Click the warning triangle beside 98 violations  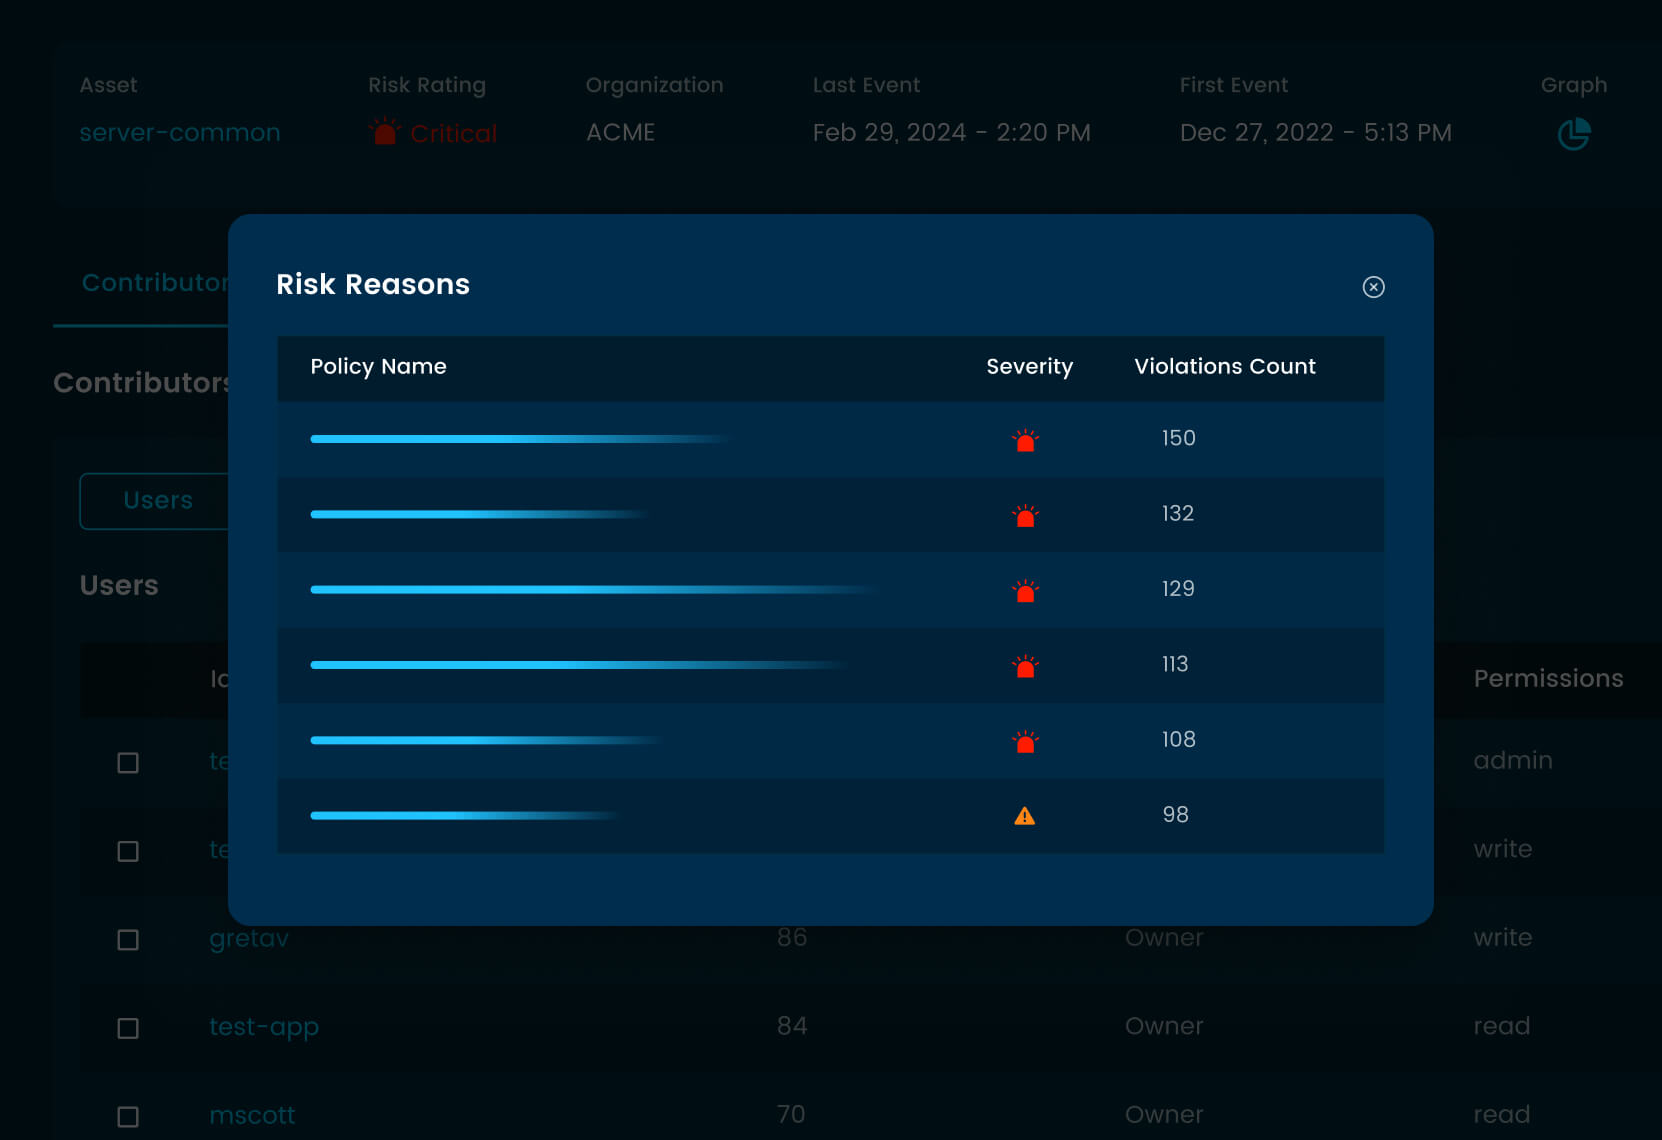pos(1025,815)
